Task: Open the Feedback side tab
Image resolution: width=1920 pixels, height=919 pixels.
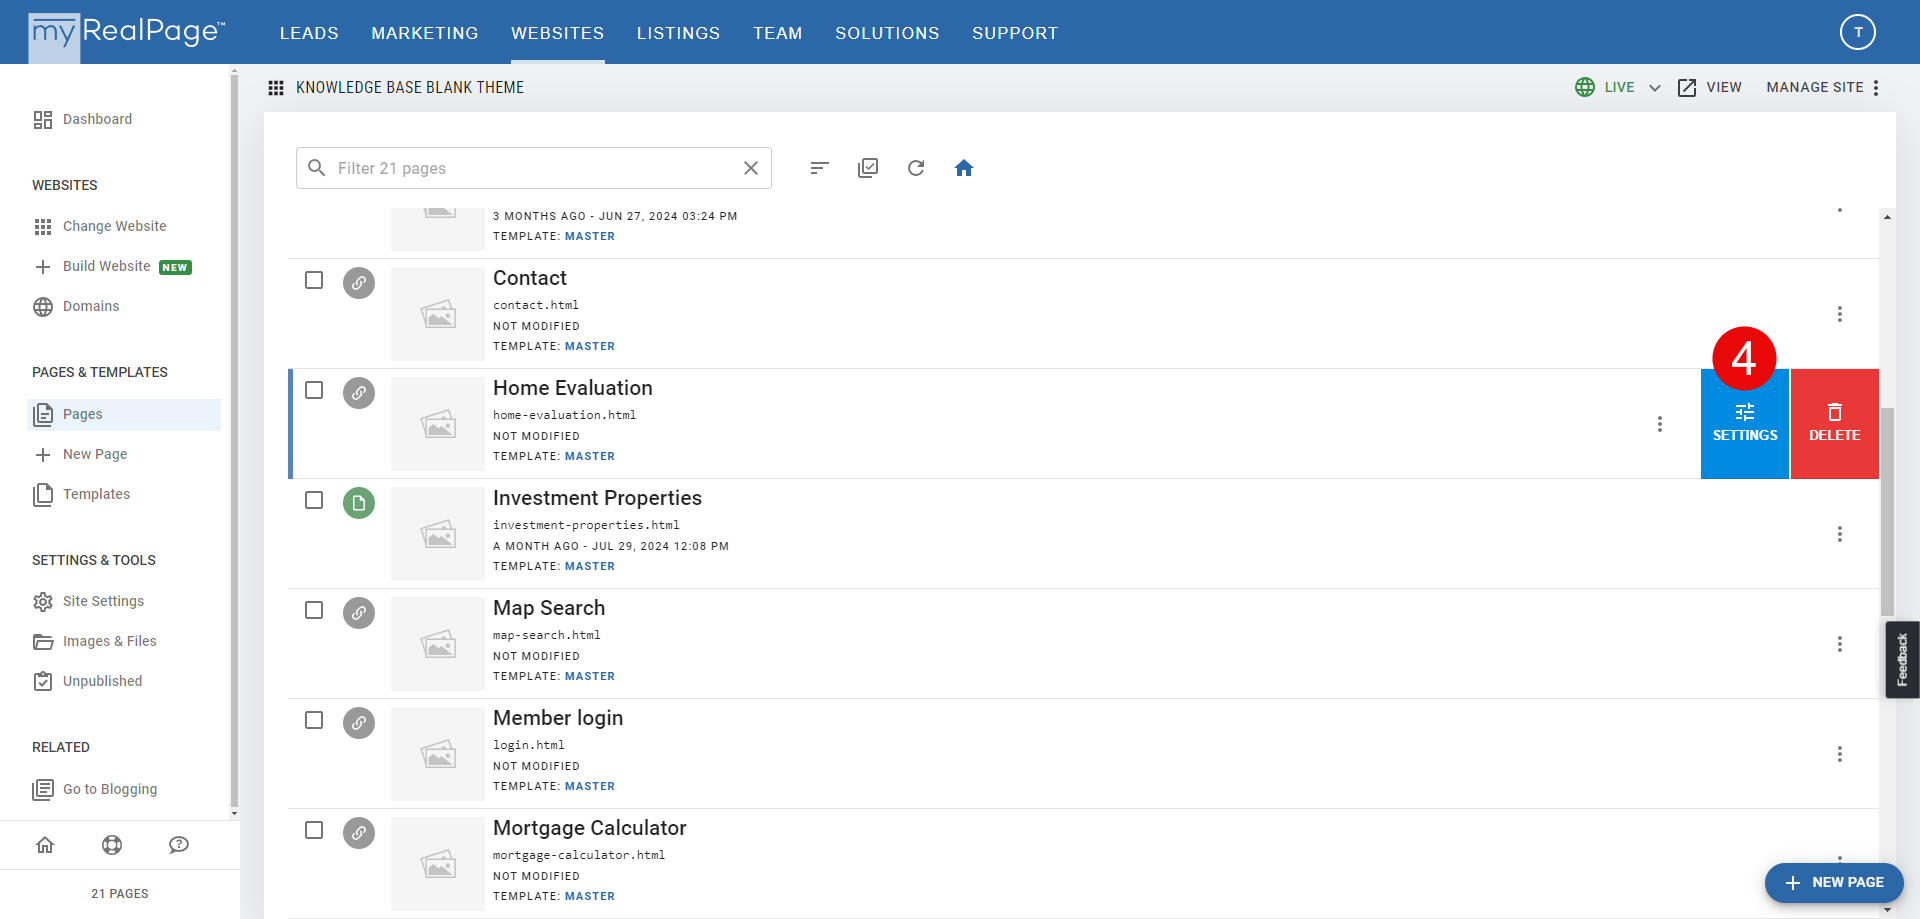Action: 1903,660
